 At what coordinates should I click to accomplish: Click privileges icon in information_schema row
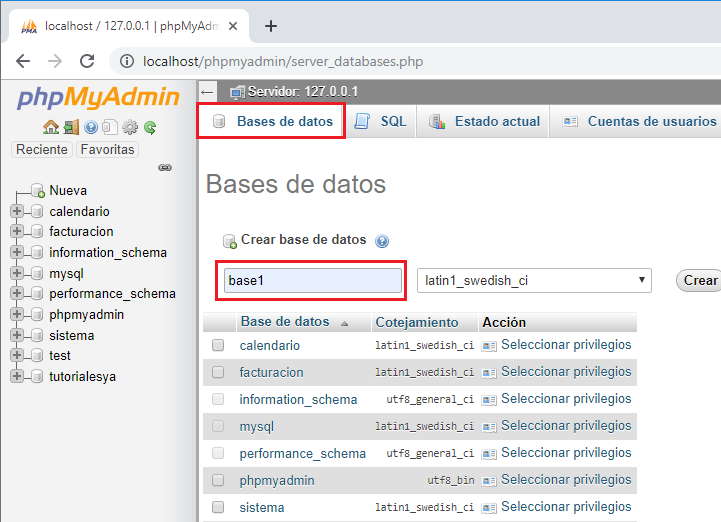tap(489, 400)
